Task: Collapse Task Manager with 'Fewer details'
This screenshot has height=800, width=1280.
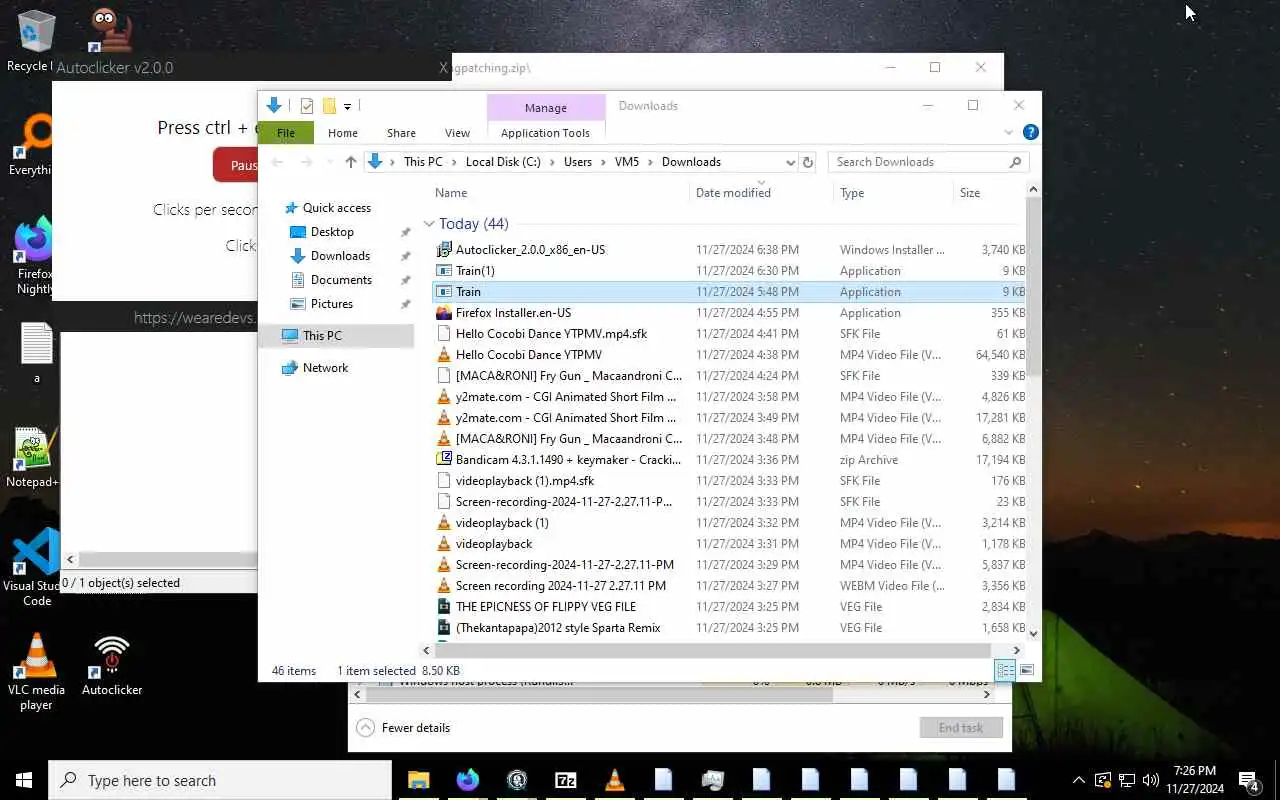Action: point(404,728)
